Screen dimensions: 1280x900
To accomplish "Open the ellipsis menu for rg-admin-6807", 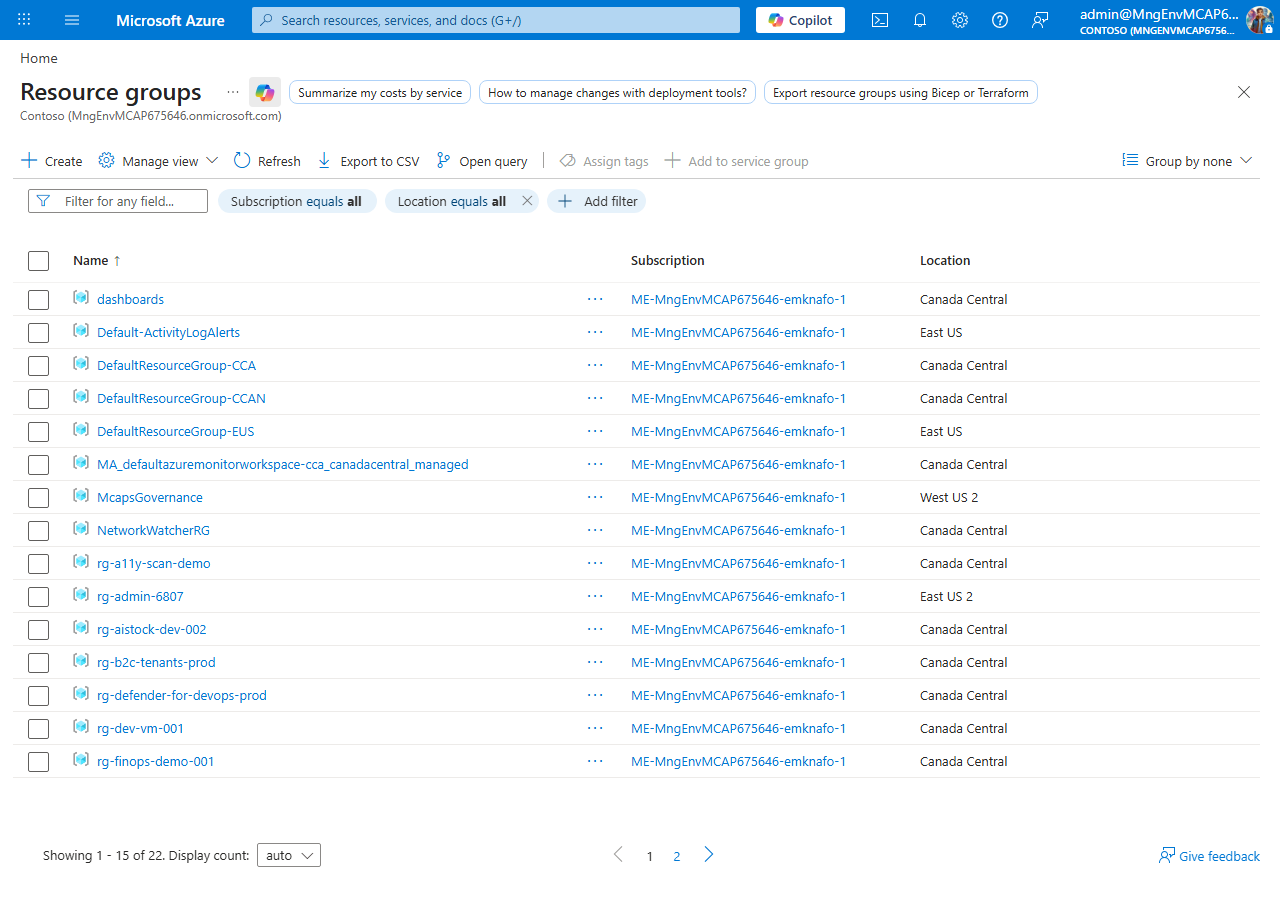I will click(595, 596).
